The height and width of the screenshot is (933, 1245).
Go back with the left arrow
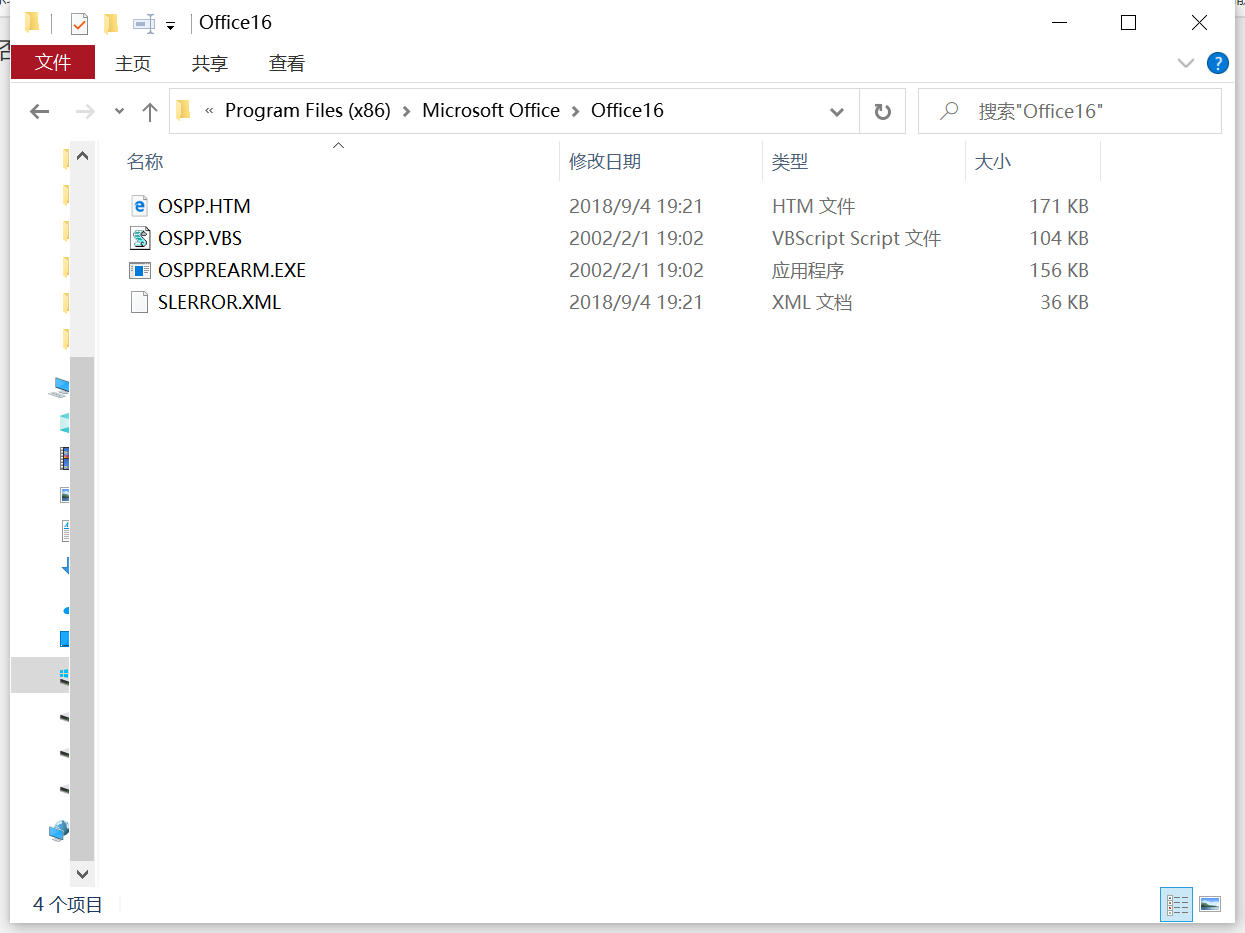pos(40,111)
